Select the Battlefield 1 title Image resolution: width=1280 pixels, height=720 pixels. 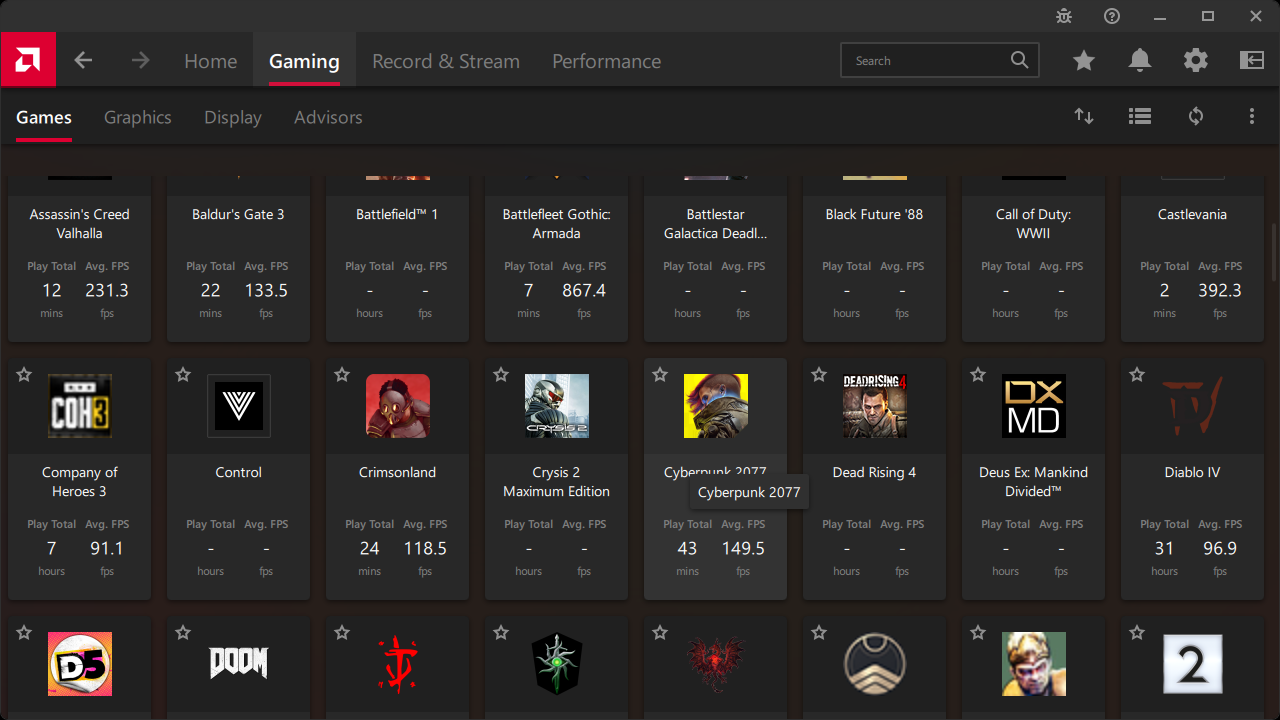point(398,214)
